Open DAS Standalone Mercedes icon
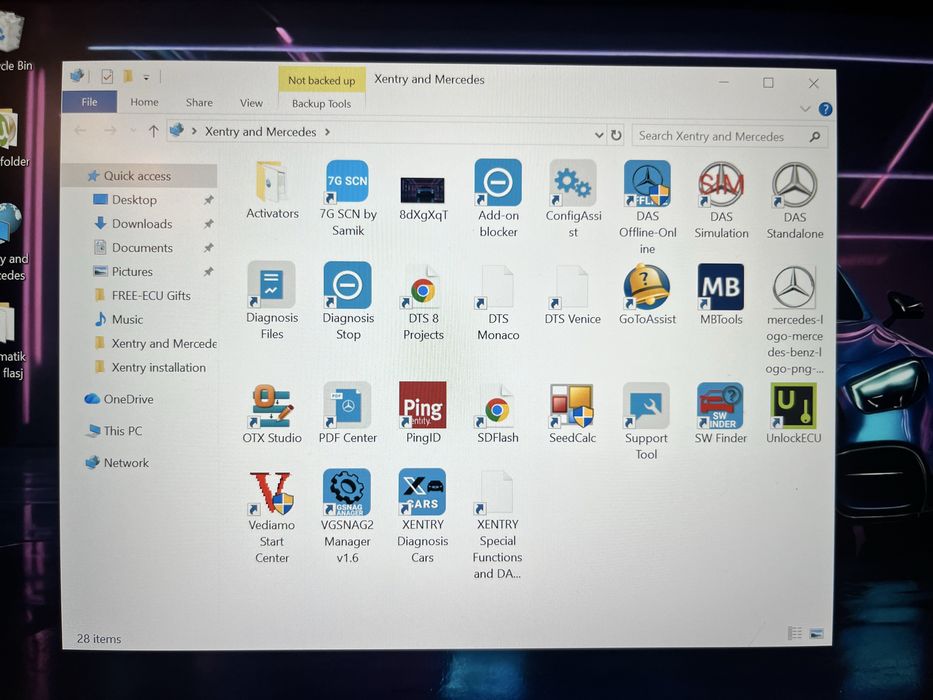 coord(795,201)
